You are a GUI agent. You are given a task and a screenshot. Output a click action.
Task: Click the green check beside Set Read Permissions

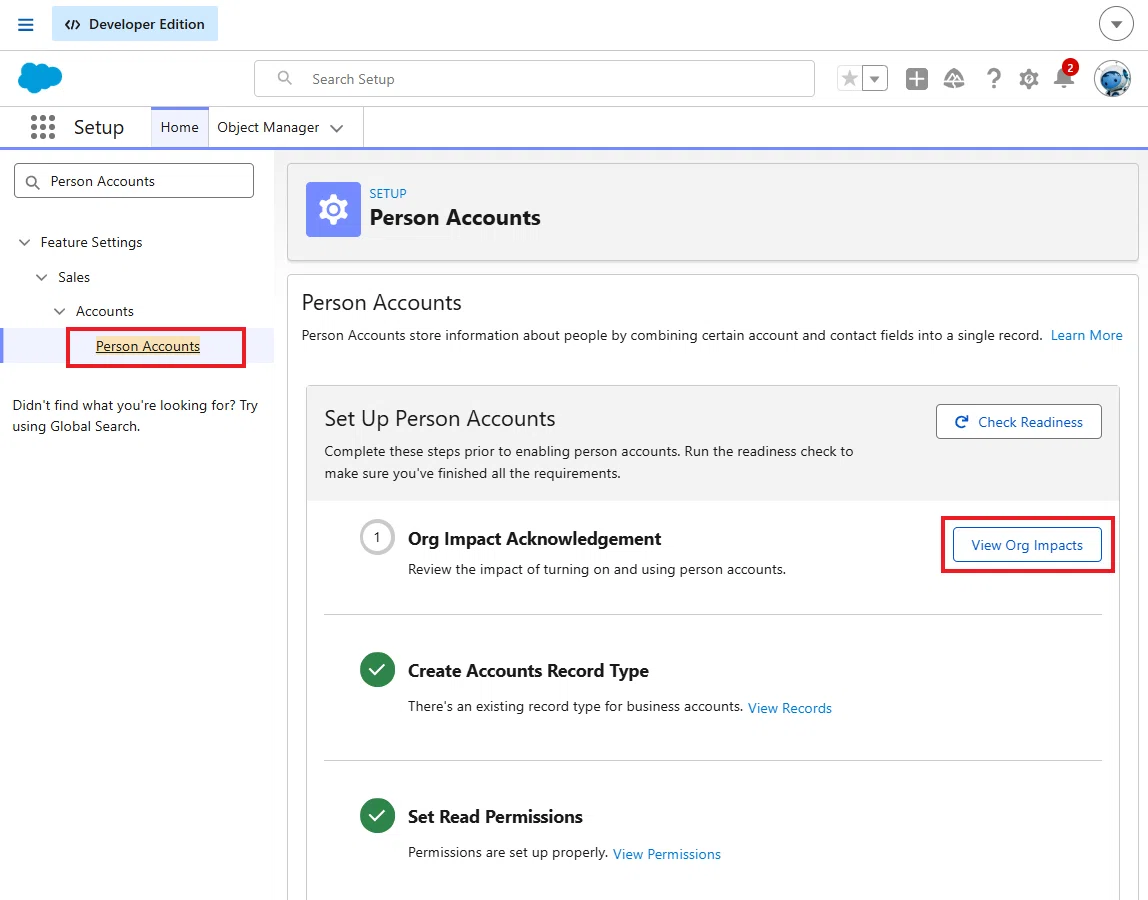coord(377,815)
